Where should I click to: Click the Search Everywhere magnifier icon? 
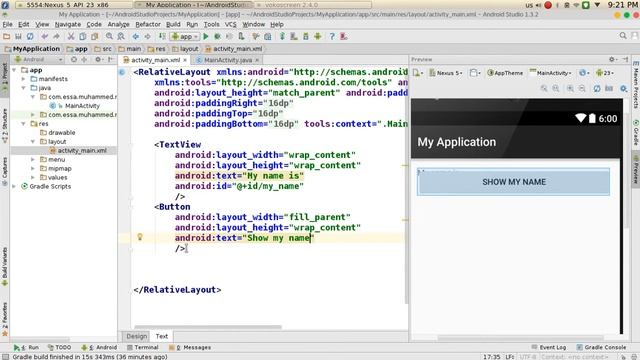coord(623,36)
